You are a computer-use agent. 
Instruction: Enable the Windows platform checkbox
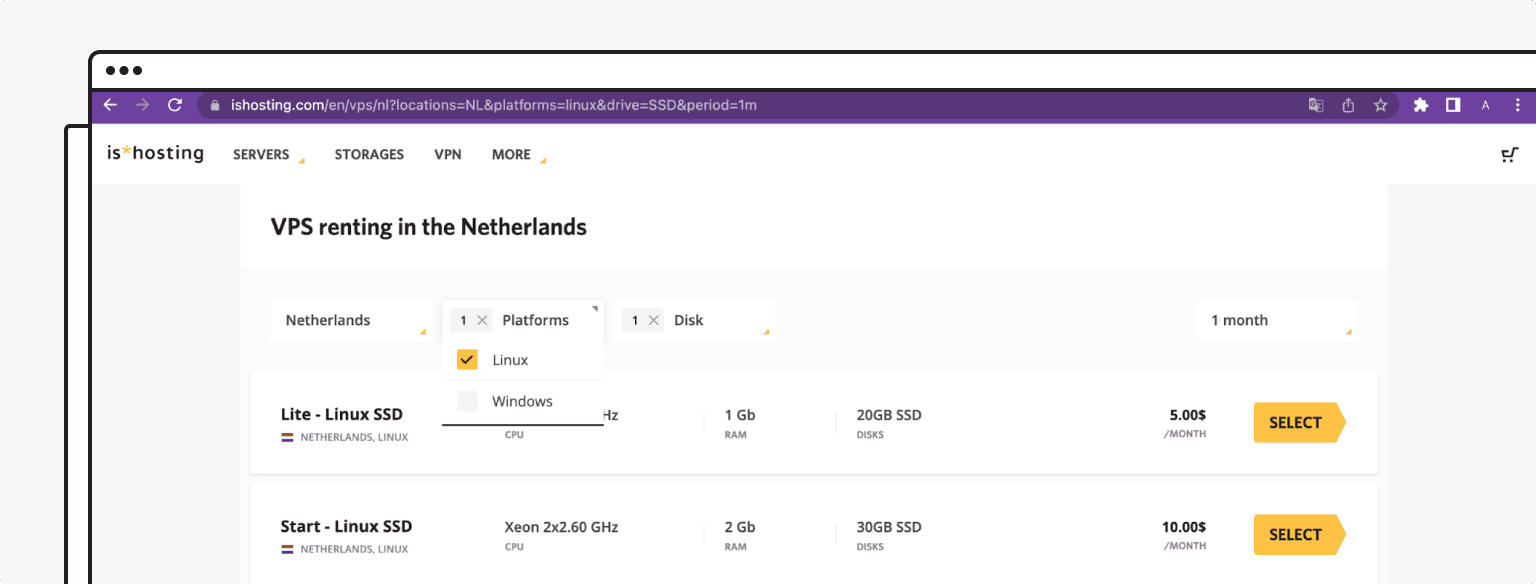(x=466, y=401)
